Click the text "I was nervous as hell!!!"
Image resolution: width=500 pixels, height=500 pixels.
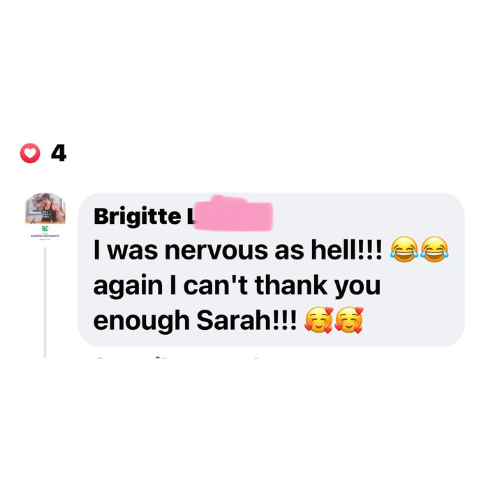click(238, 250)
